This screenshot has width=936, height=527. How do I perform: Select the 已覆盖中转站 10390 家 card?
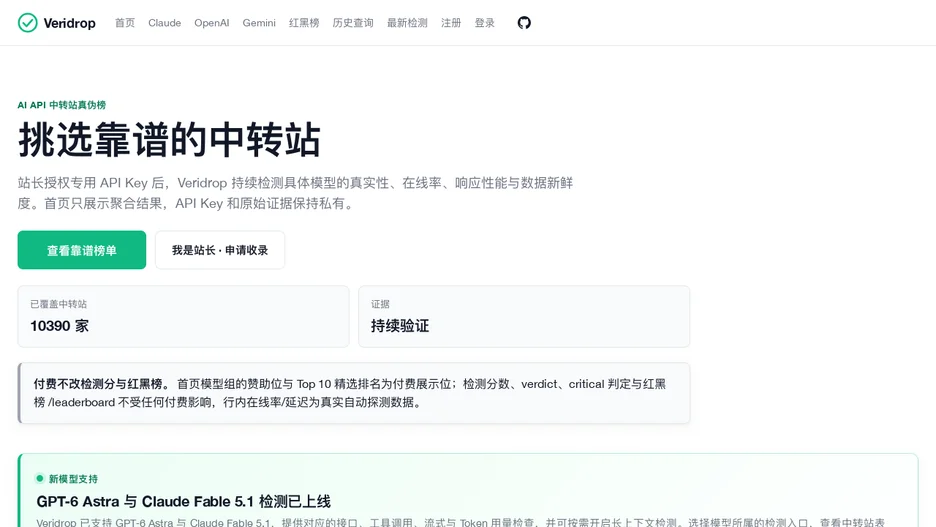183,316
